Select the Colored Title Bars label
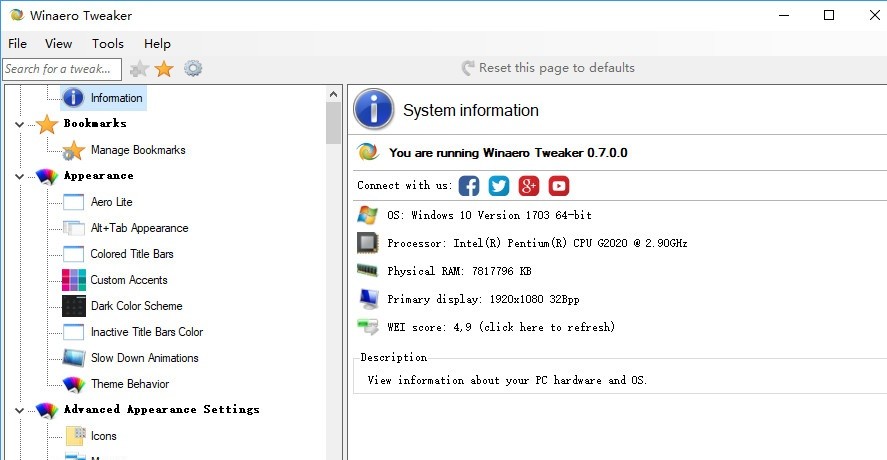Image resolution: width=887 pixels, height=460 pixels. pos(132,254)
